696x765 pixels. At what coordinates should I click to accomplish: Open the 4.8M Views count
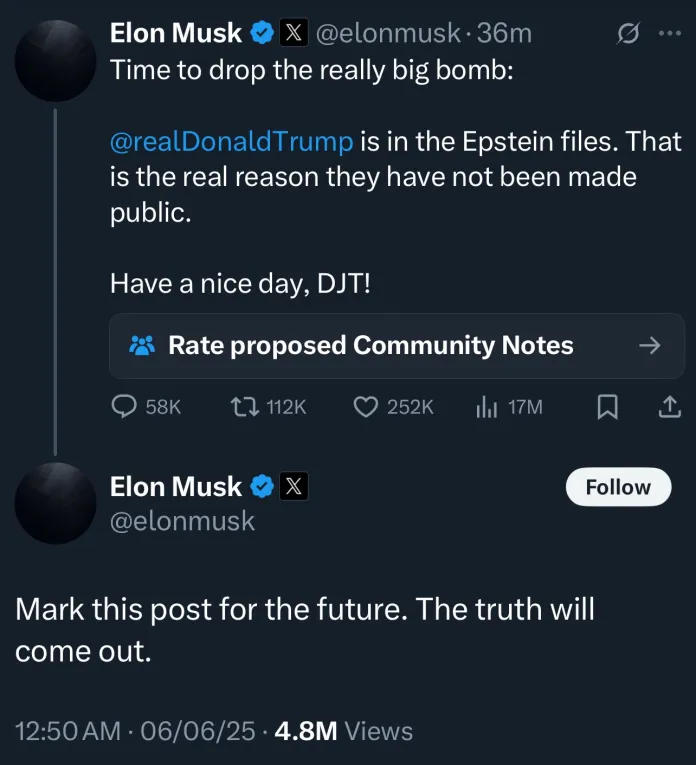pos(343,731)
